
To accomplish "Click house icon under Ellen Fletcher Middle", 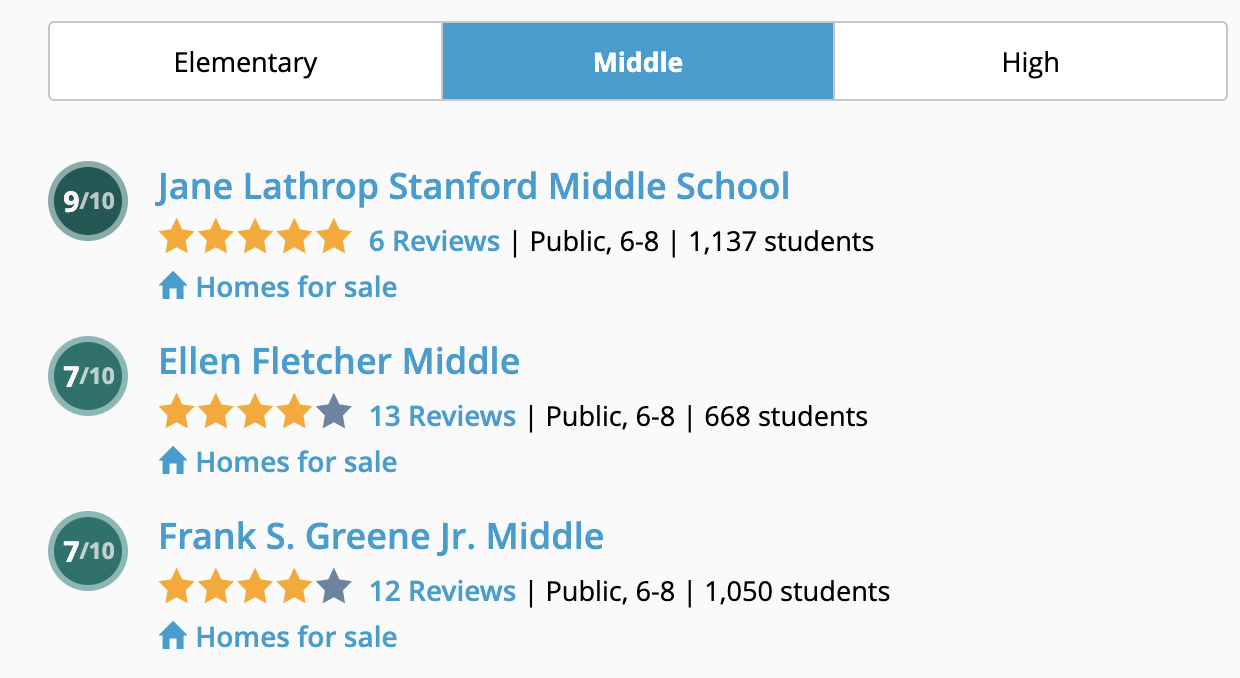I will click(x=173, y=461).
